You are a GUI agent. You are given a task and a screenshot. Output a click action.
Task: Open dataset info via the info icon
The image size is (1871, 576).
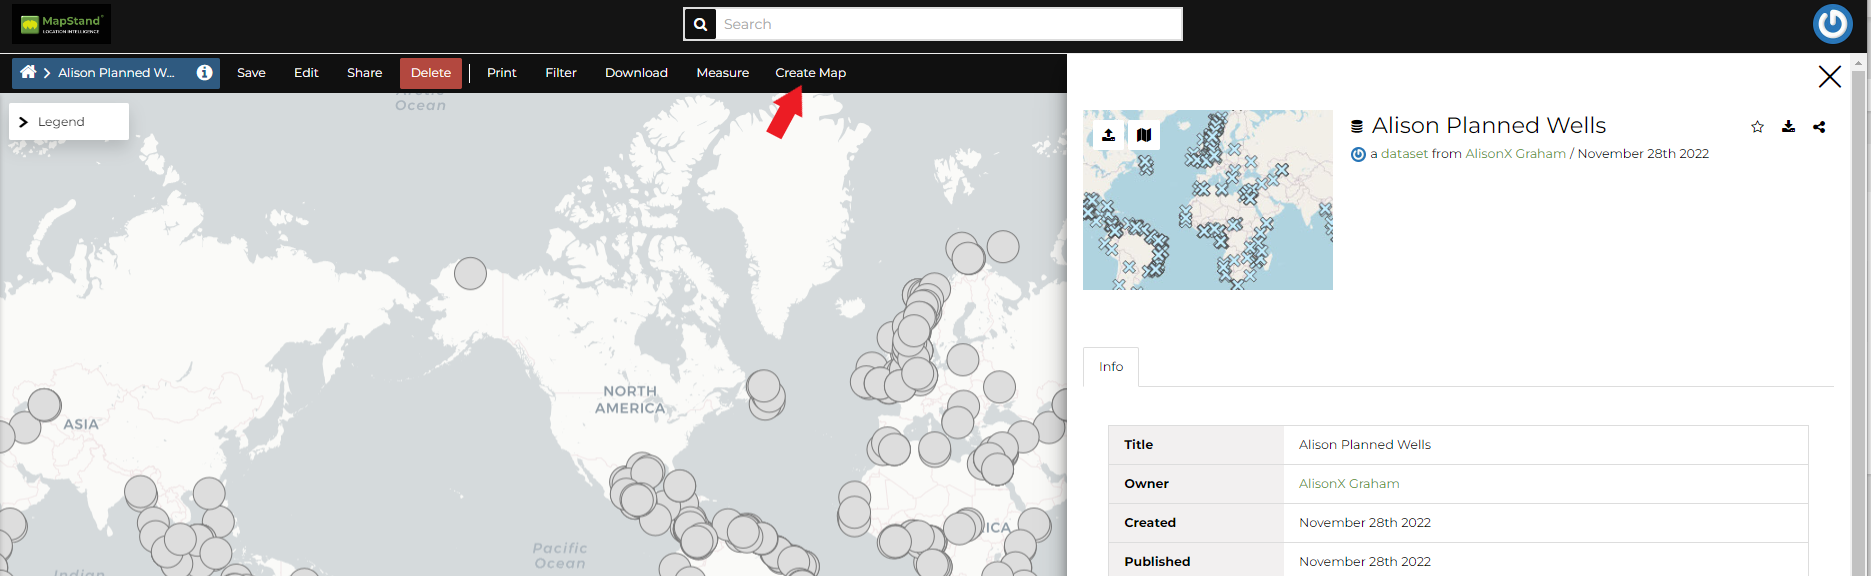click(204, 72)
